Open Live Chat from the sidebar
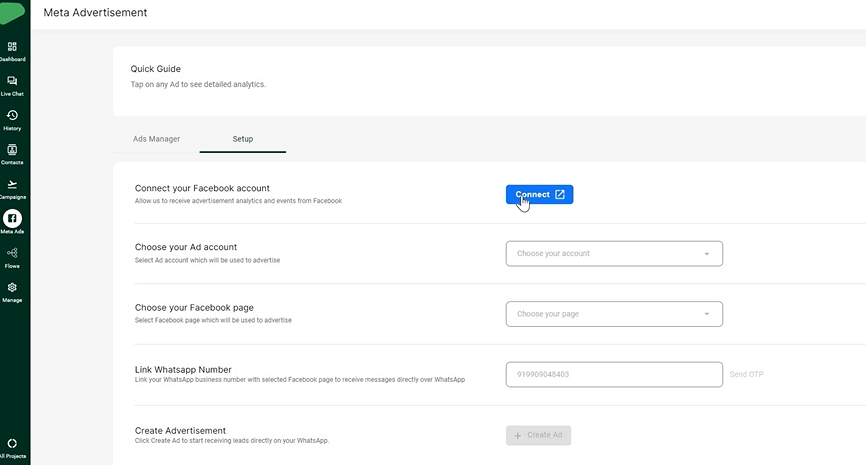The height and width of the screenshot is (465, 866). [x=12, y=86]
